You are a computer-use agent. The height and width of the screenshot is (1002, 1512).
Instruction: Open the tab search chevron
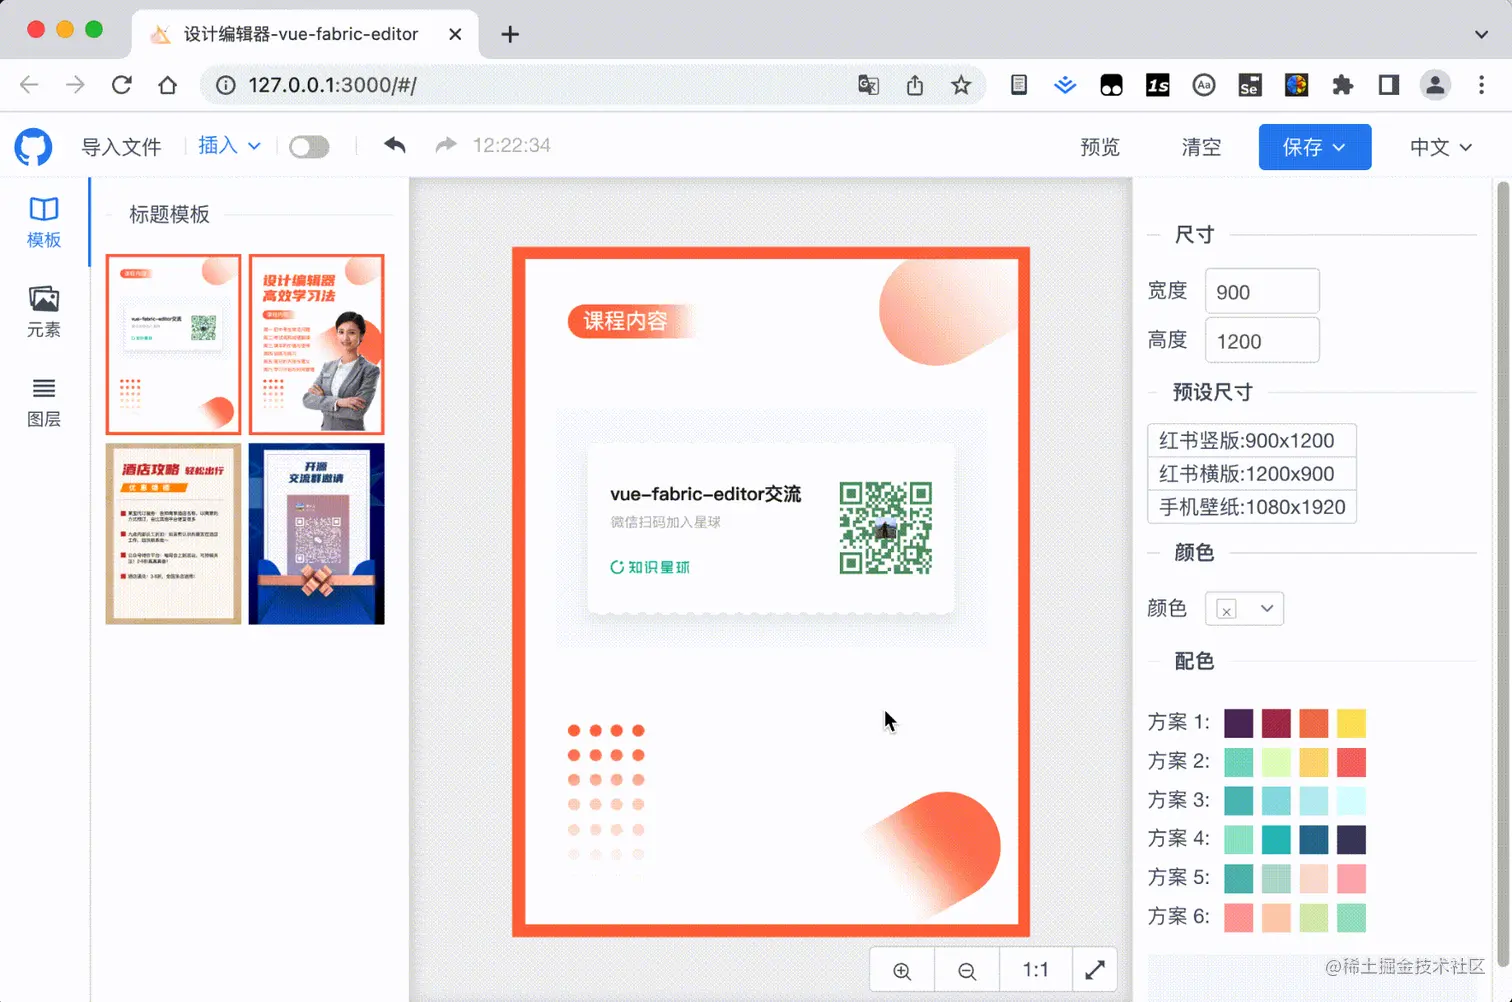click(1481, 34)
